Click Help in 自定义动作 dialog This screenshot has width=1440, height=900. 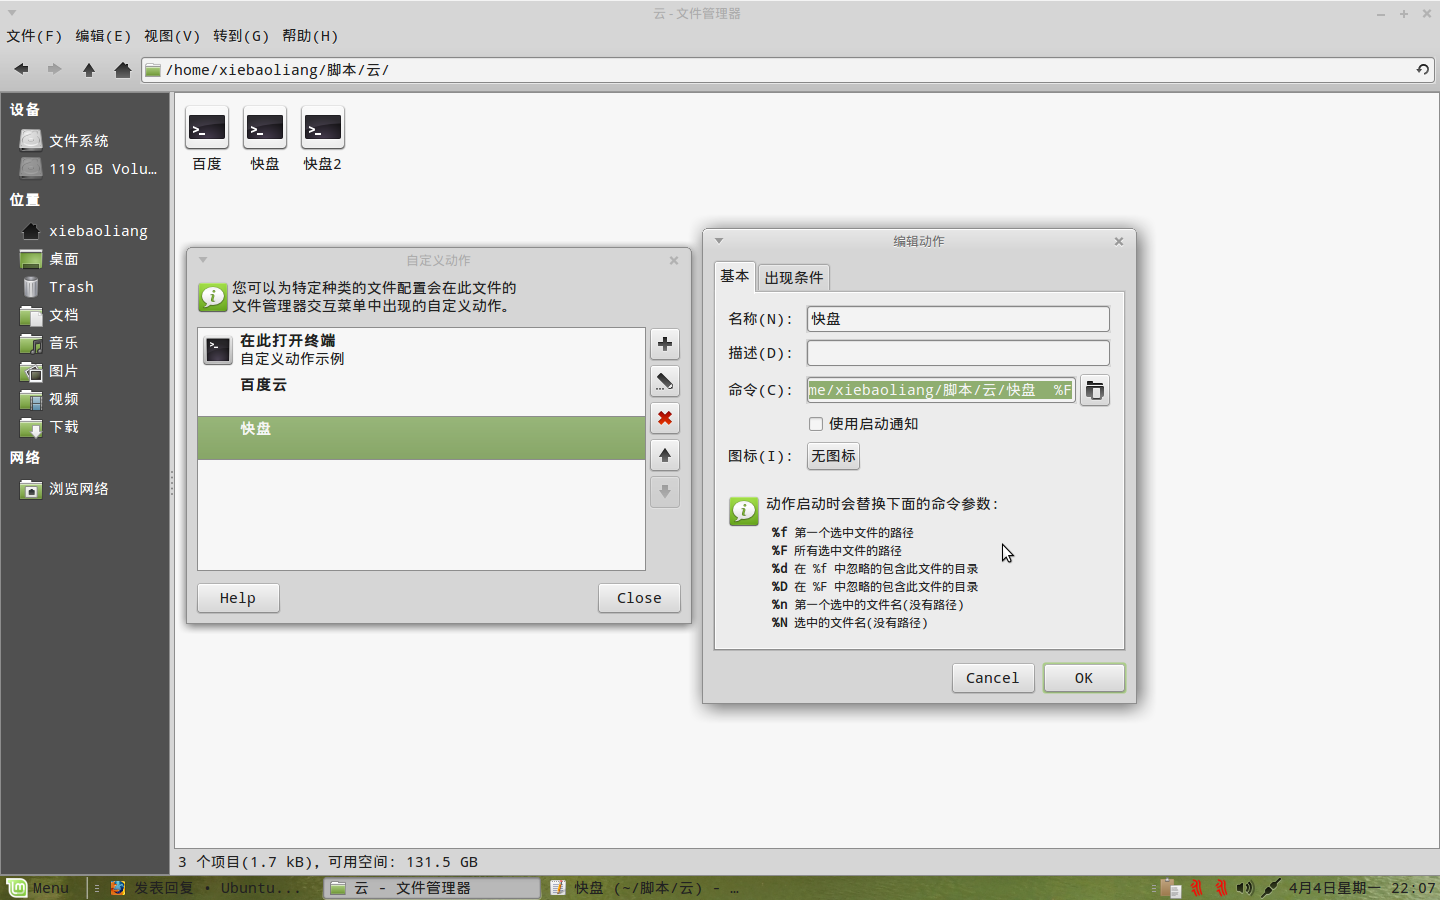[x=238, y=598]
